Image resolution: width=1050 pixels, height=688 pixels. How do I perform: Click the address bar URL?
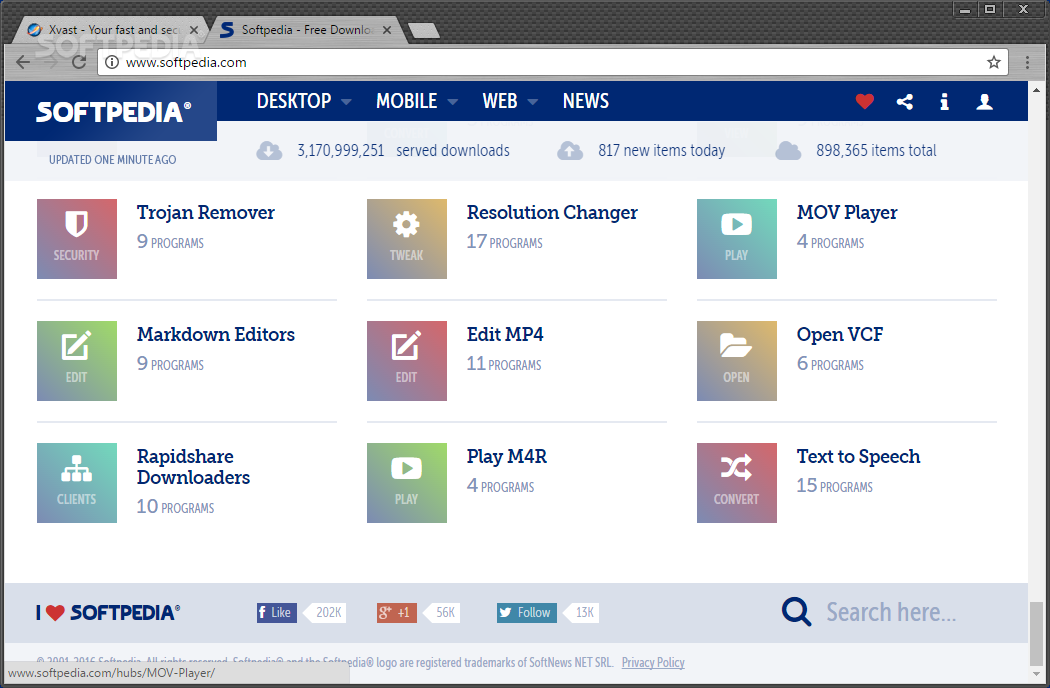(186, 62)
